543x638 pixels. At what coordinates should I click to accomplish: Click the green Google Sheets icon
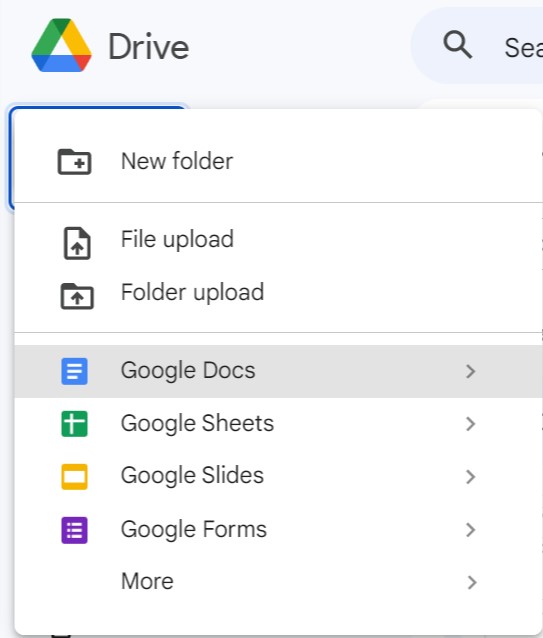74,424
